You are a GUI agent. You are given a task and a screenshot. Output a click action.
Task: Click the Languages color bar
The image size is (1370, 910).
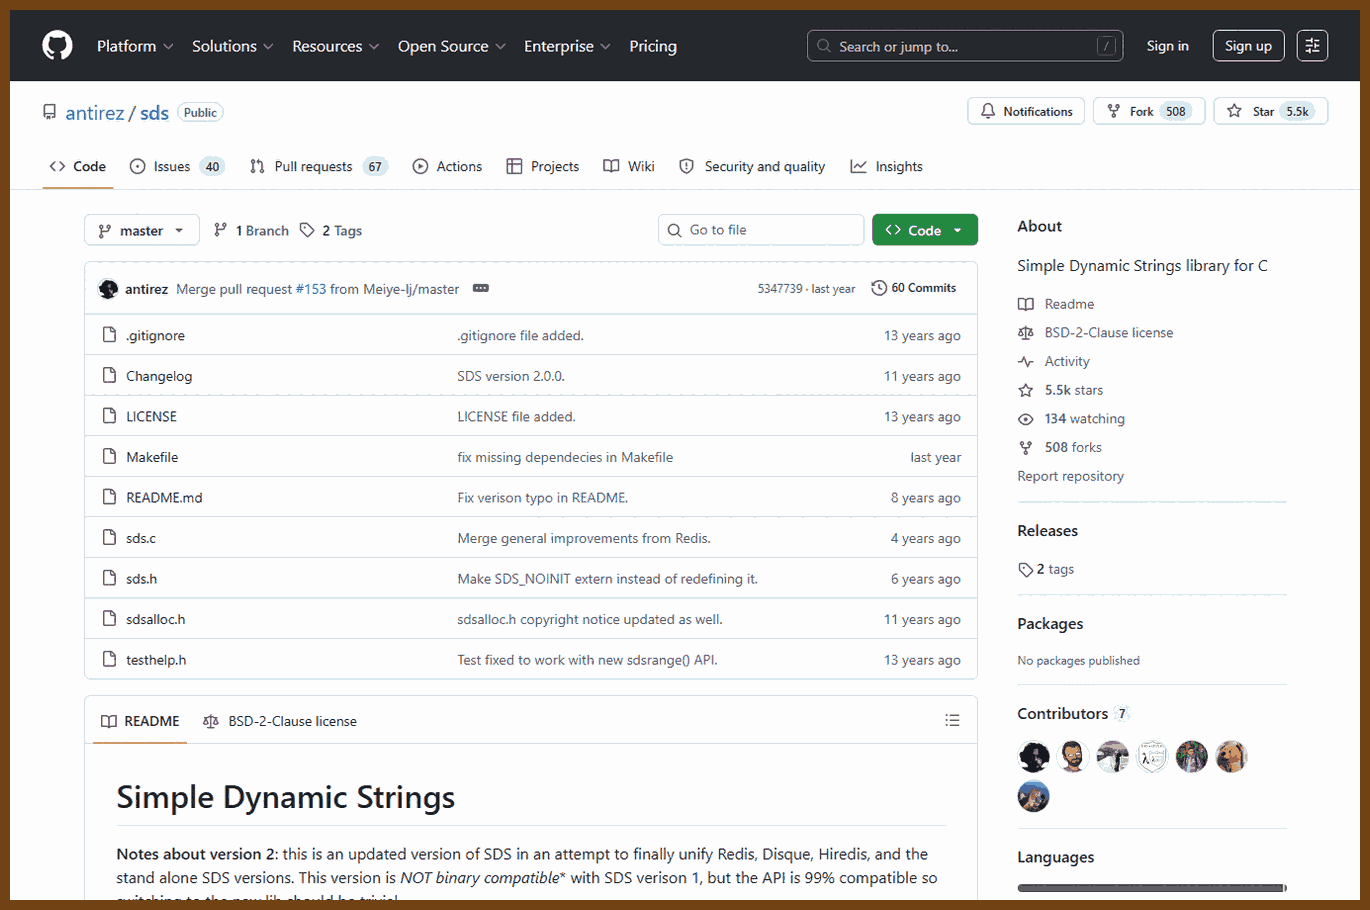[x=1152, y=887]
